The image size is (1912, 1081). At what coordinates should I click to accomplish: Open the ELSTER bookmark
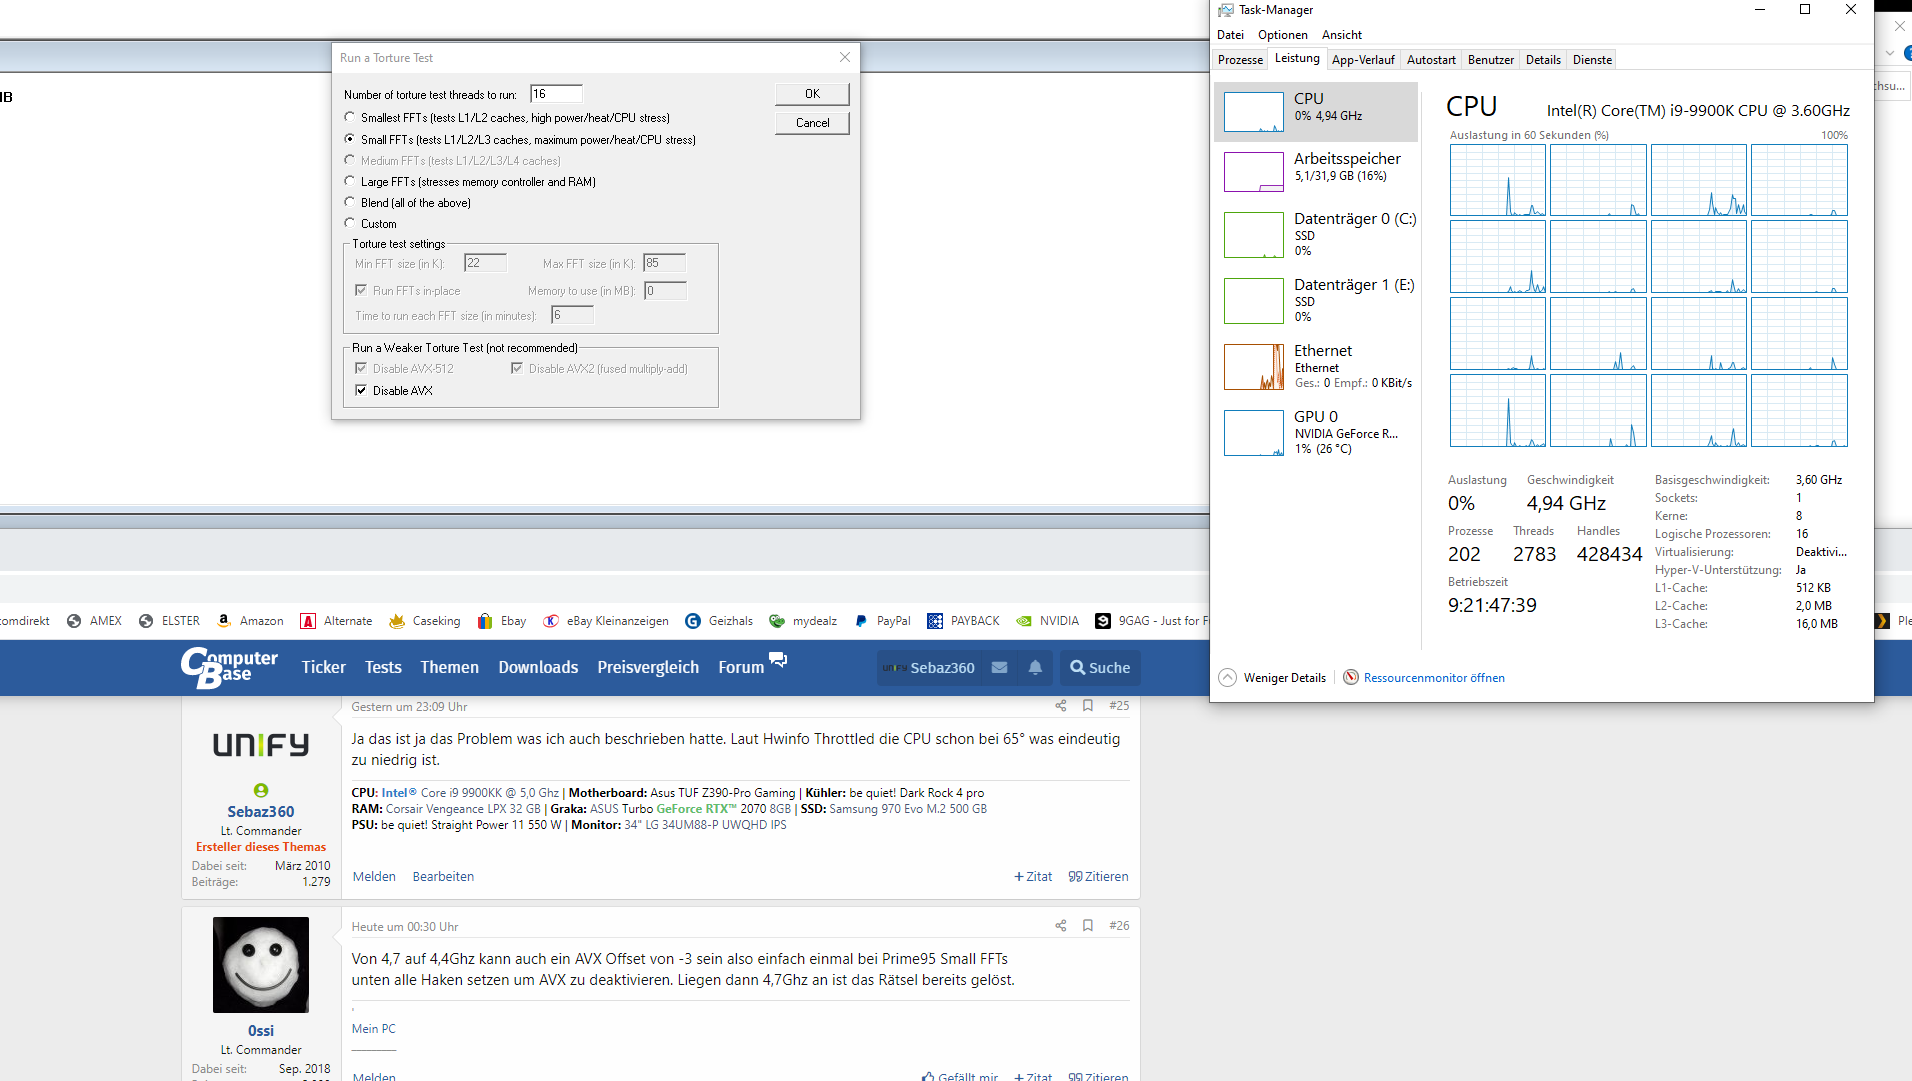tap(169, 621)
